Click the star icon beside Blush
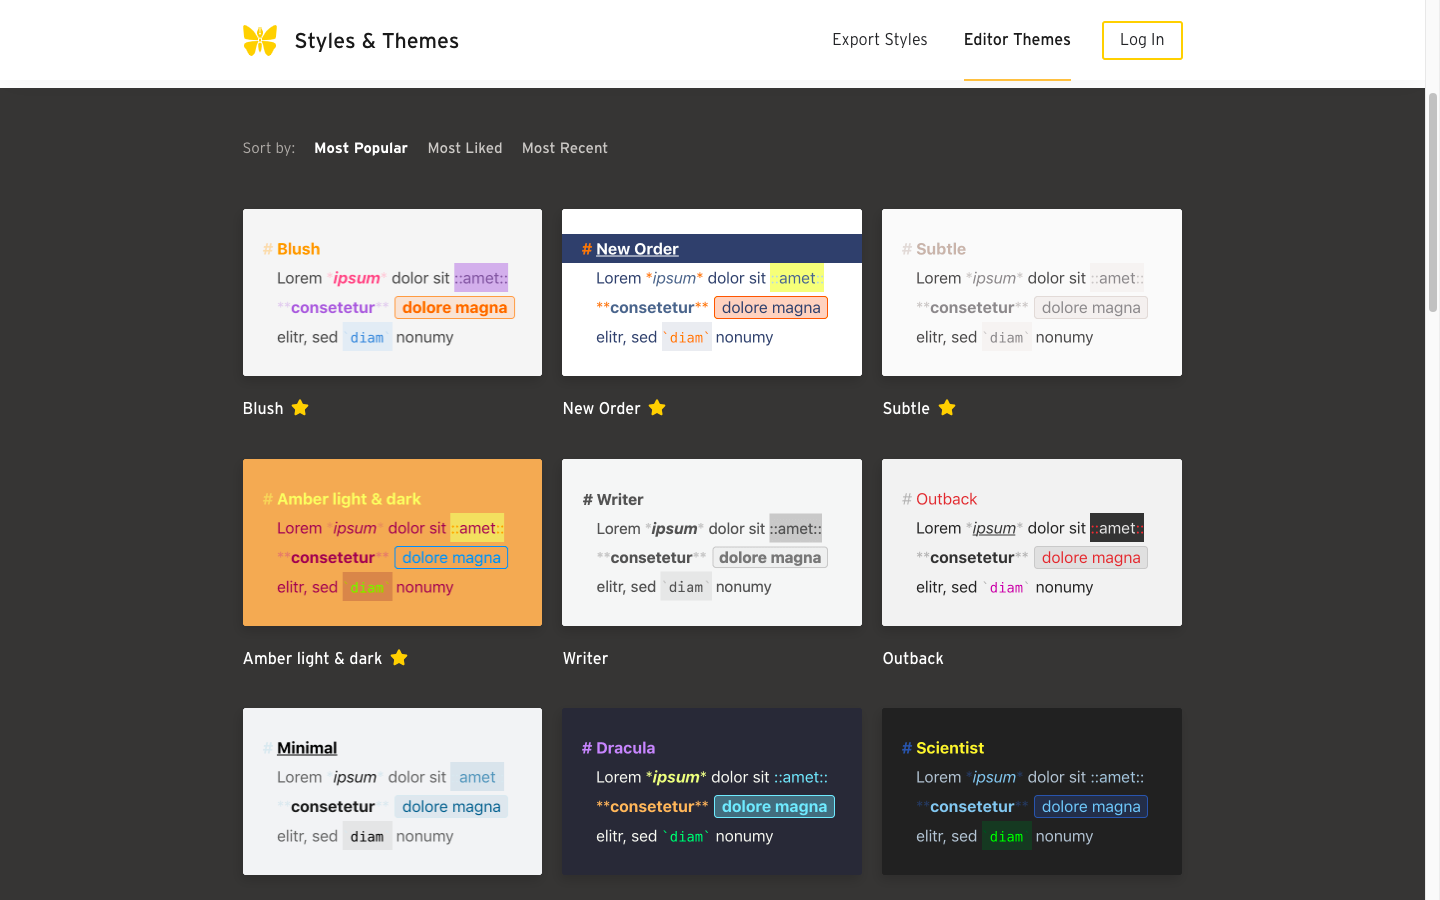 click(x=300, y=408)
